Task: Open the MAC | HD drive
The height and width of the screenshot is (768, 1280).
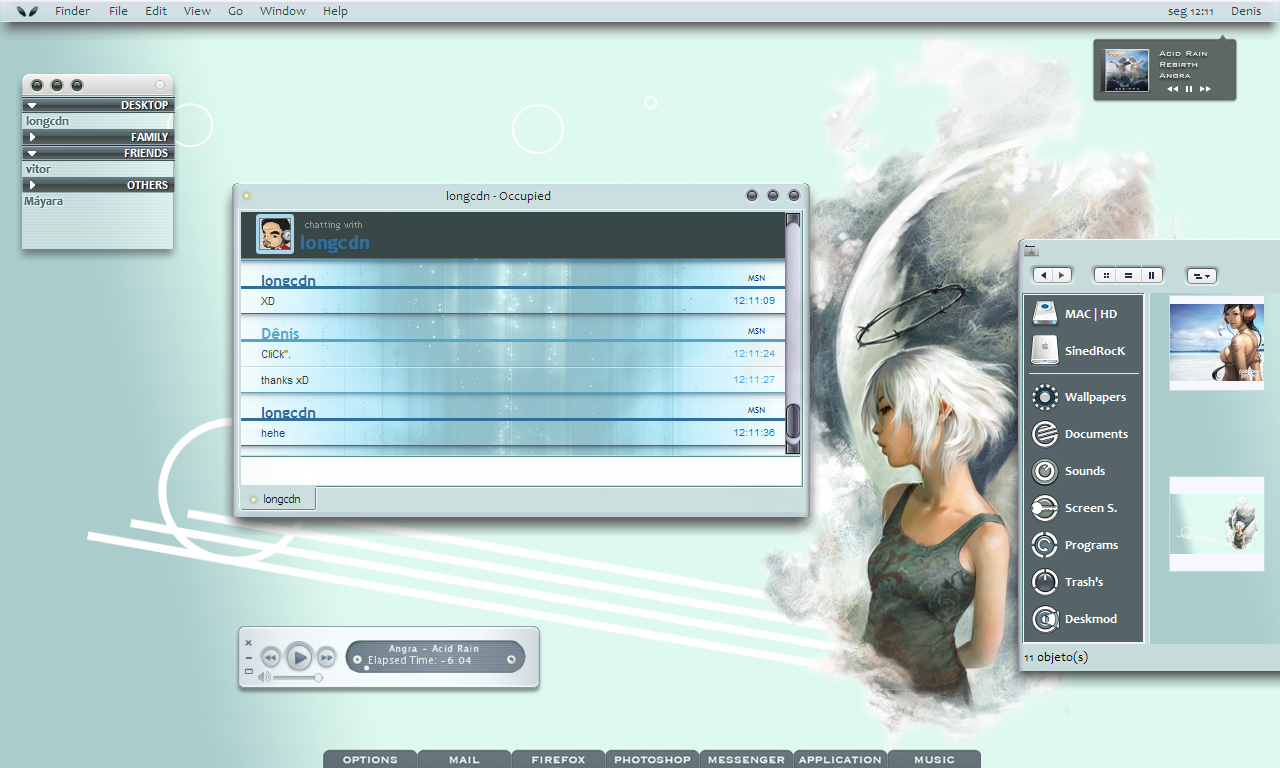Action: click(x=1082, y=314)
